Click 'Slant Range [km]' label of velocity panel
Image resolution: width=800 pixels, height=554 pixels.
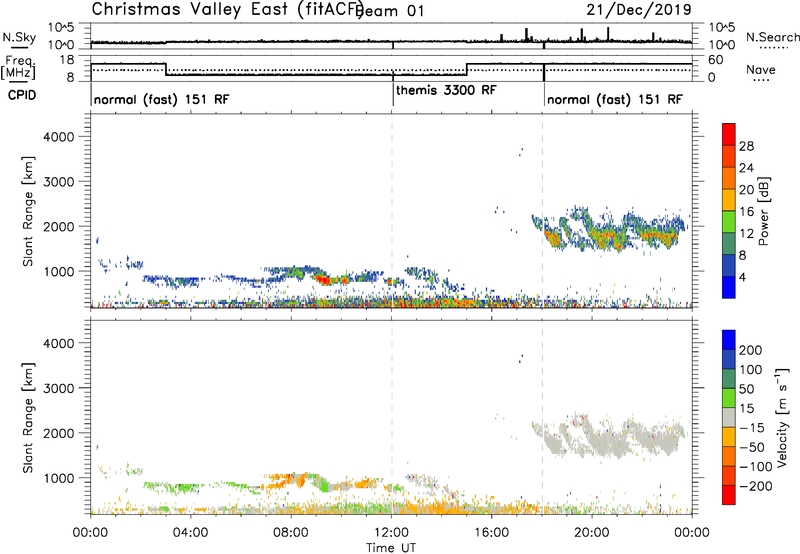tap(28, 418)
